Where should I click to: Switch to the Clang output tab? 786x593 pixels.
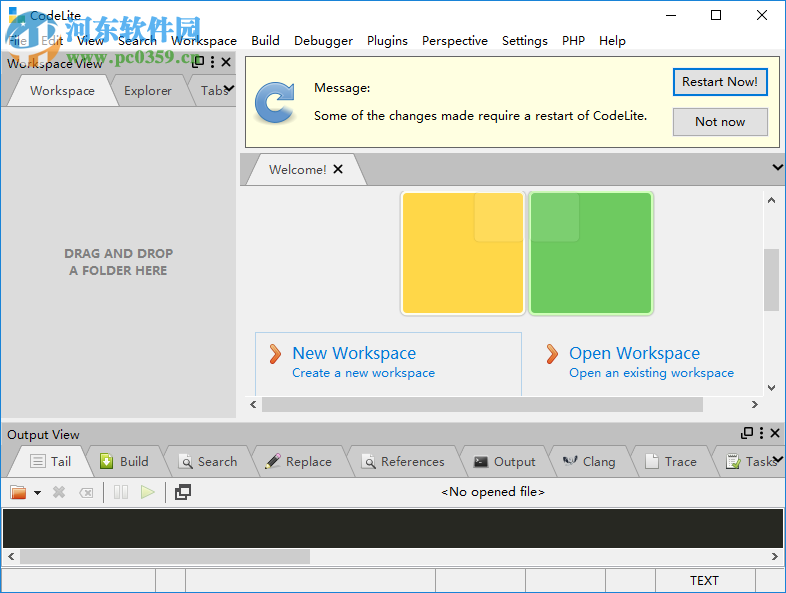pos(590,462)
